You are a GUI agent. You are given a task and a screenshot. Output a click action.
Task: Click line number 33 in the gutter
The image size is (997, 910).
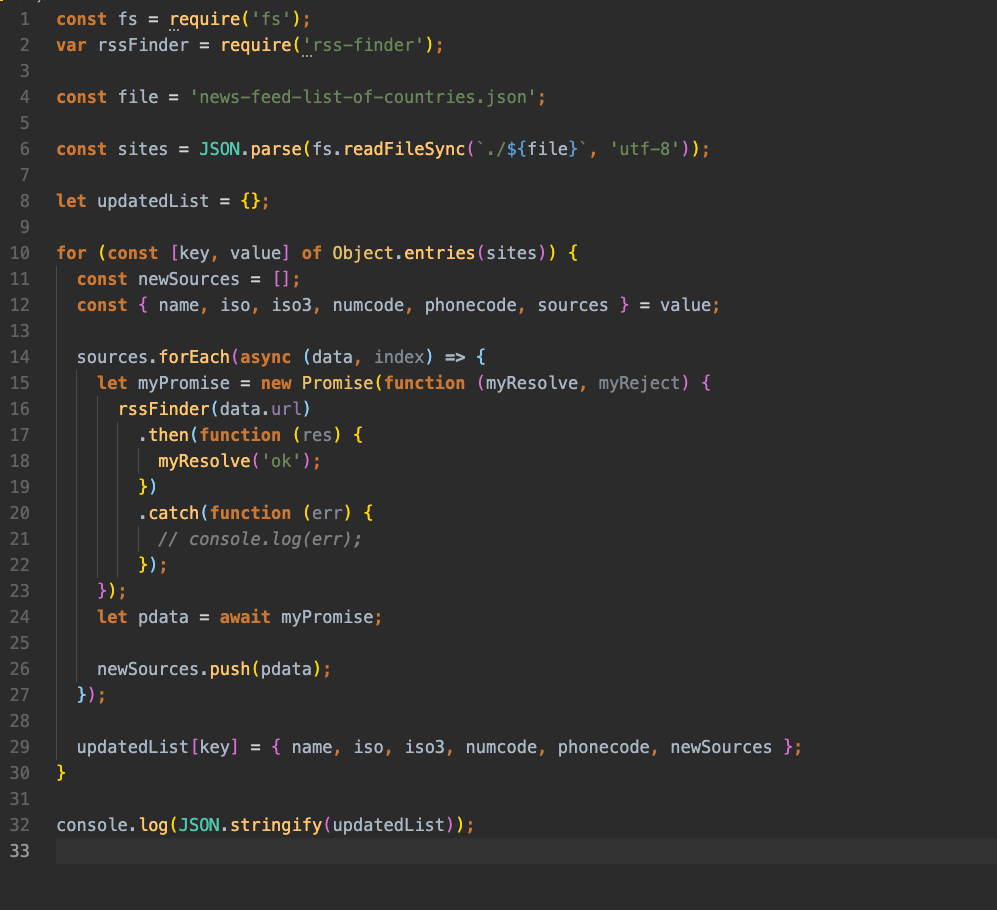coord(20,851)
